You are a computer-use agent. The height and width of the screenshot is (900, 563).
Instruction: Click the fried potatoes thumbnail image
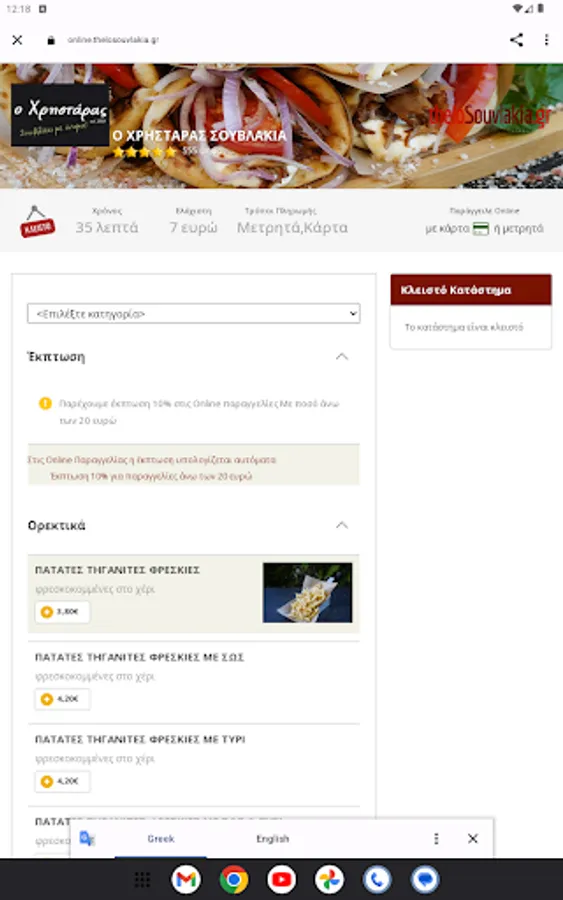tap(307, 592)
